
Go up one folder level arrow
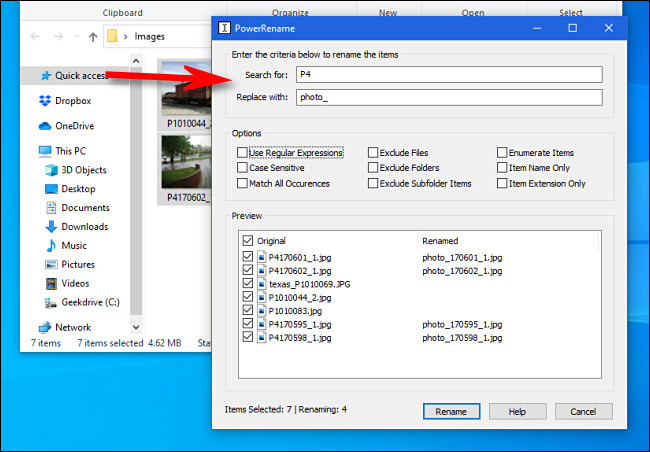[x=93, y=37]
